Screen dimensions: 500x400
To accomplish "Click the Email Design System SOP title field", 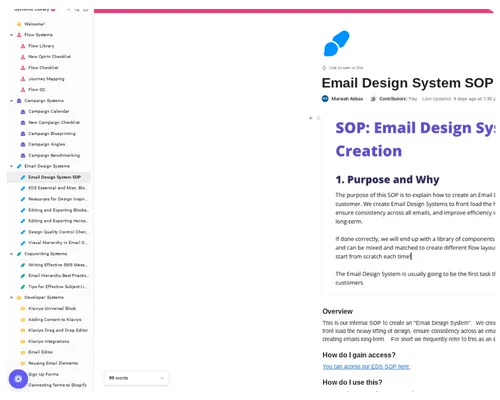I will tap(407, 83).
